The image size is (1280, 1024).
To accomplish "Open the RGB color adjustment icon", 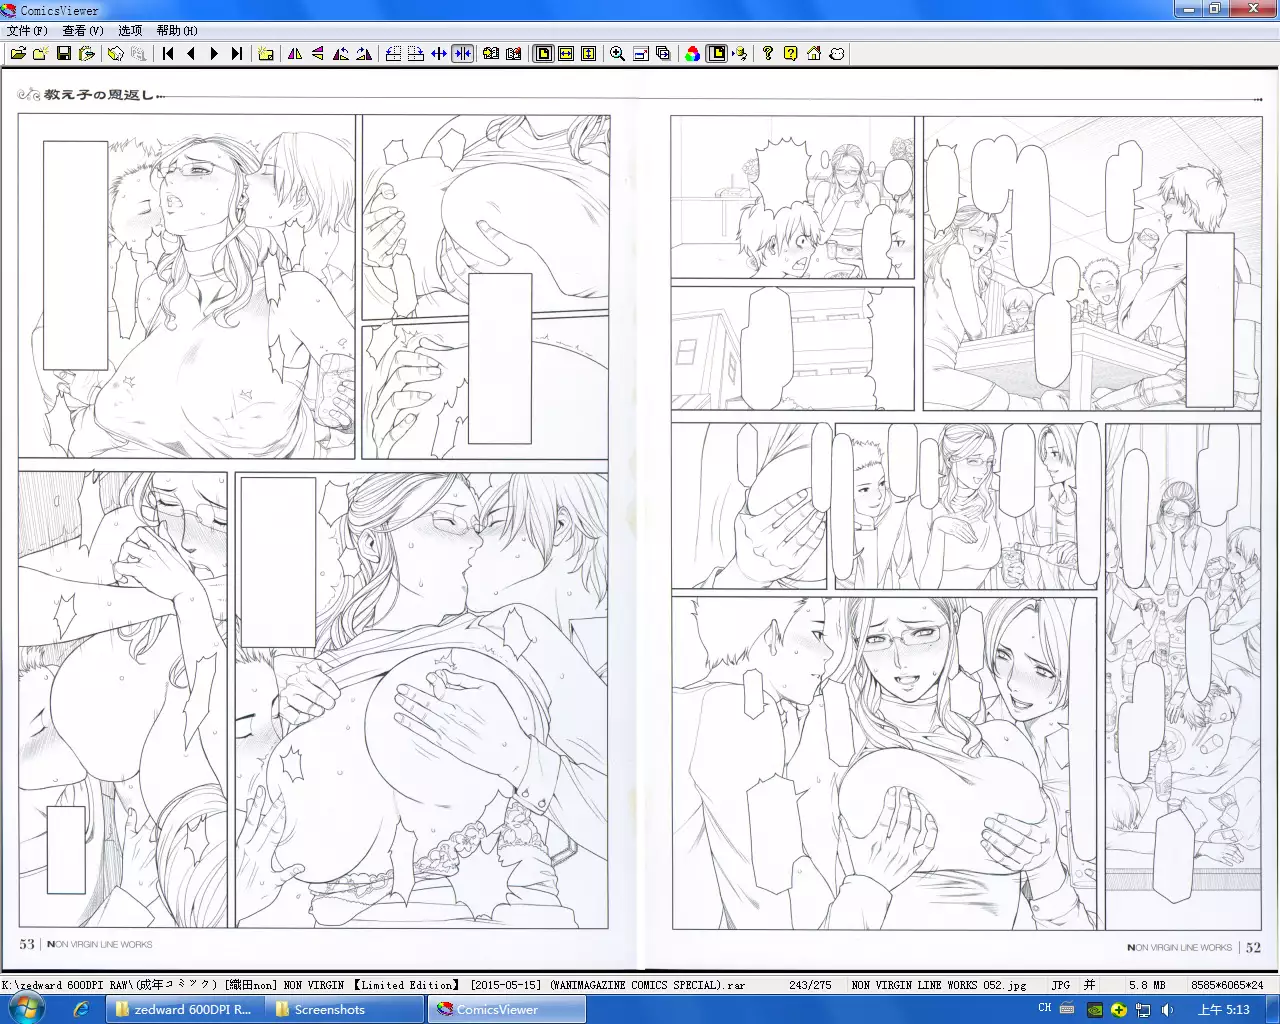I will coord(692,54).
